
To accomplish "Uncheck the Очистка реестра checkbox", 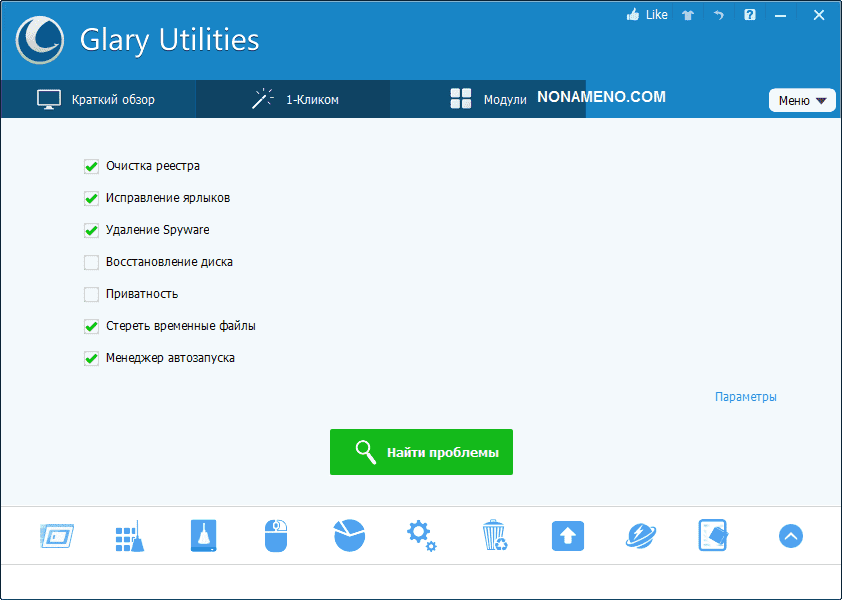I will pyautogui.click(x=91, y=166).
